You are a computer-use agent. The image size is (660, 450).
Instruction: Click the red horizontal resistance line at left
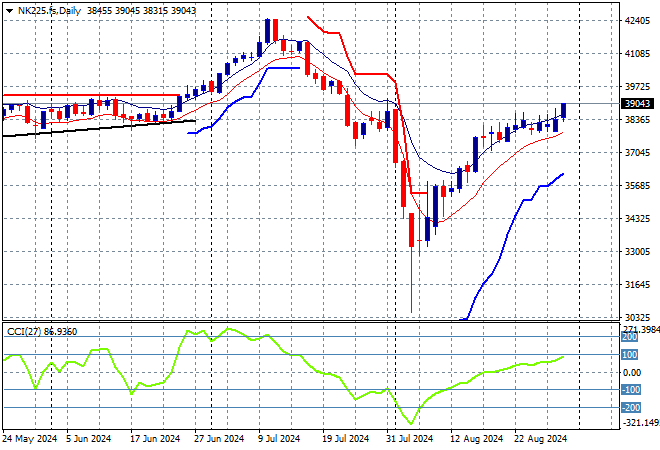tap(90, 96)
